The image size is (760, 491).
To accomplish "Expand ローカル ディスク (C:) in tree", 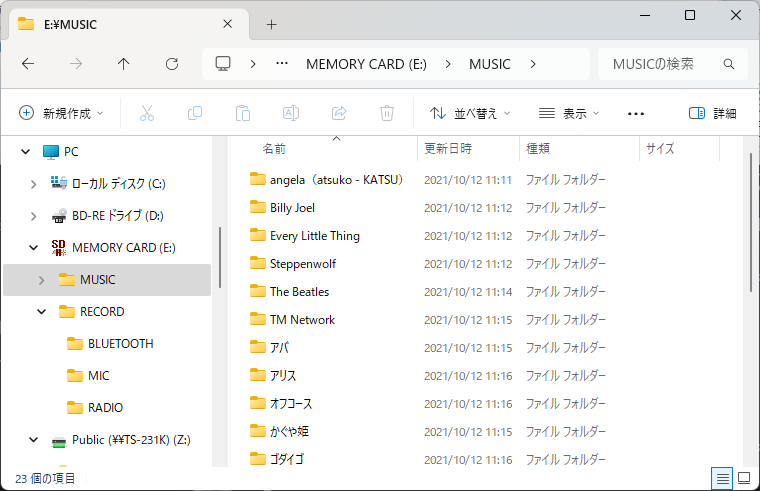I will click(33, 184).
